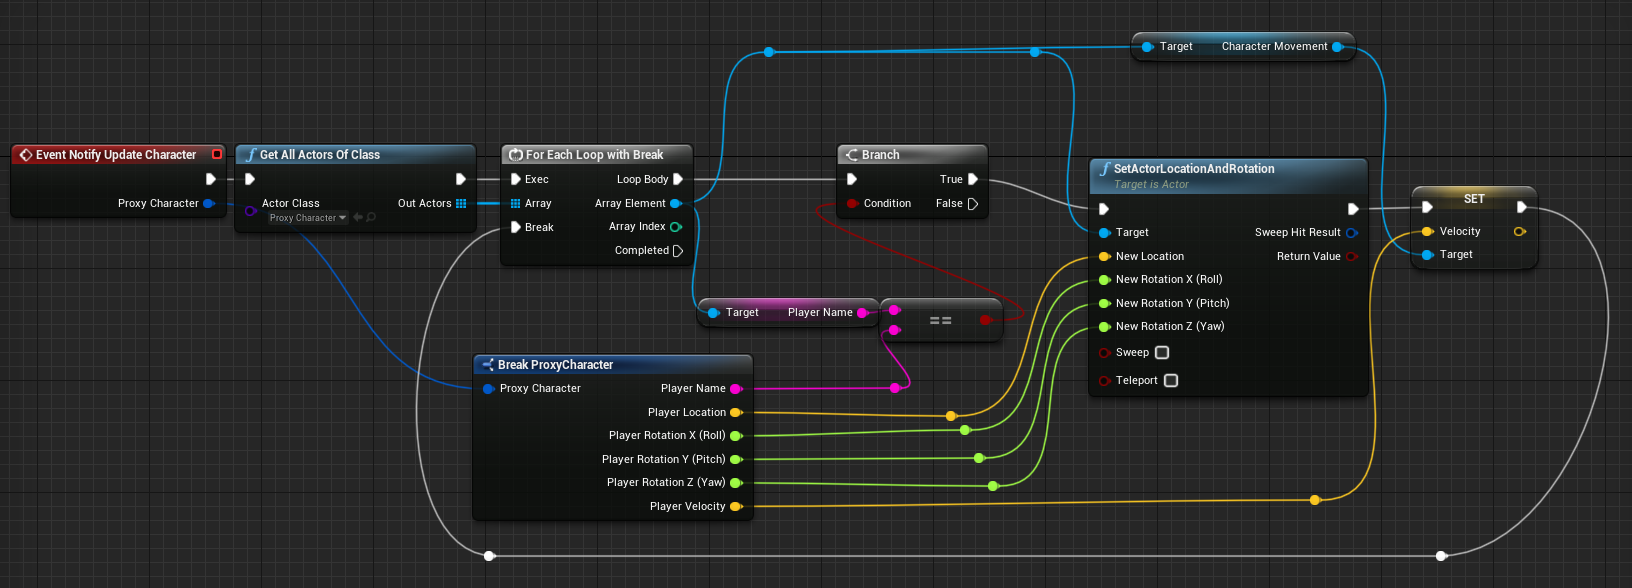Click the yellow reroute node on the Player Location wire
Image resolution: width=1632 pixels, height=588 pixels.
[951, 415]
